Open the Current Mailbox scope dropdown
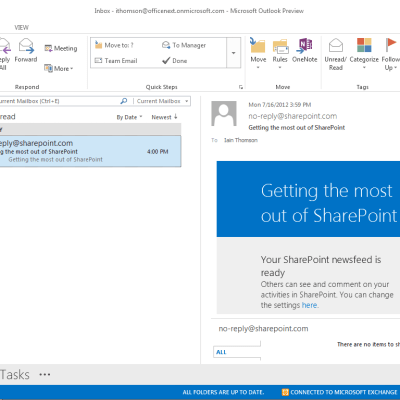This screenshot has height=400, width=400. [162, 101]
